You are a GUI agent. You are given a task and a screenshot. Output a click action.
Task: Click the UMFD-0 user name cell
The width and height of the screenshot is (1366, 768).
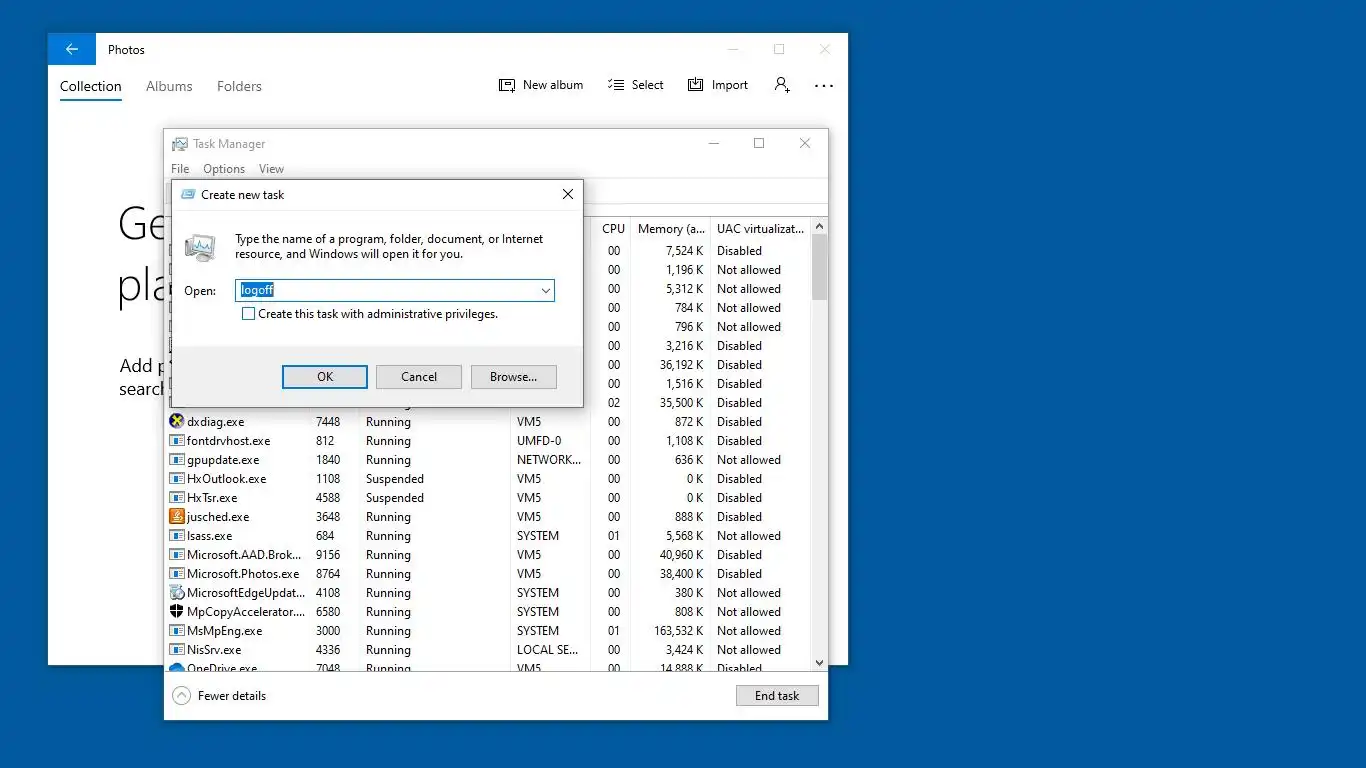(x=539, y=441)
